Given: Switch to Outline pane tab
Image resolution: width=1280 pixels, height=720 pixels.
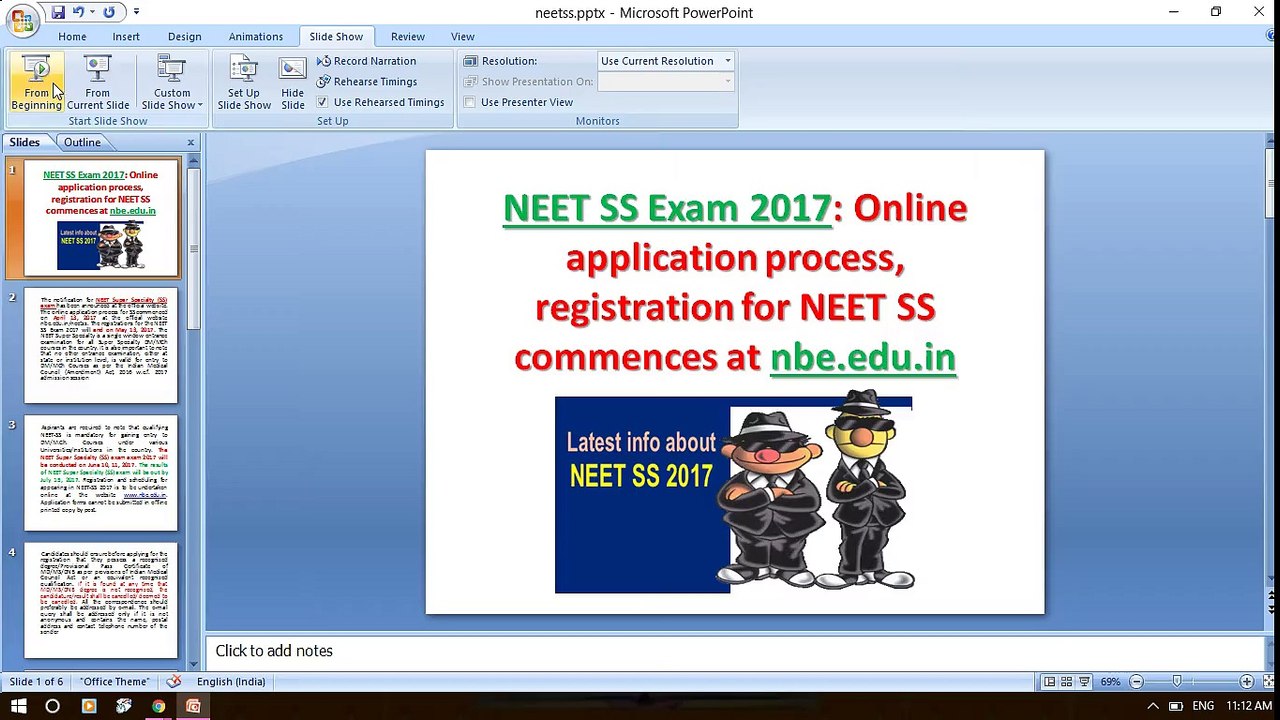Looking at the screenshot, I should (x=82, y=142).
